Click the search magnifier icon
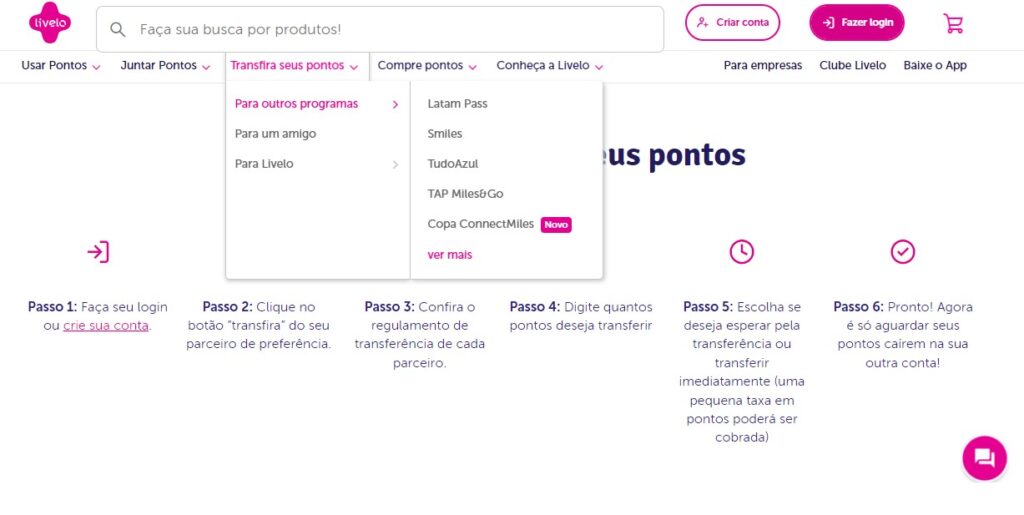 (x=118, y=30)
